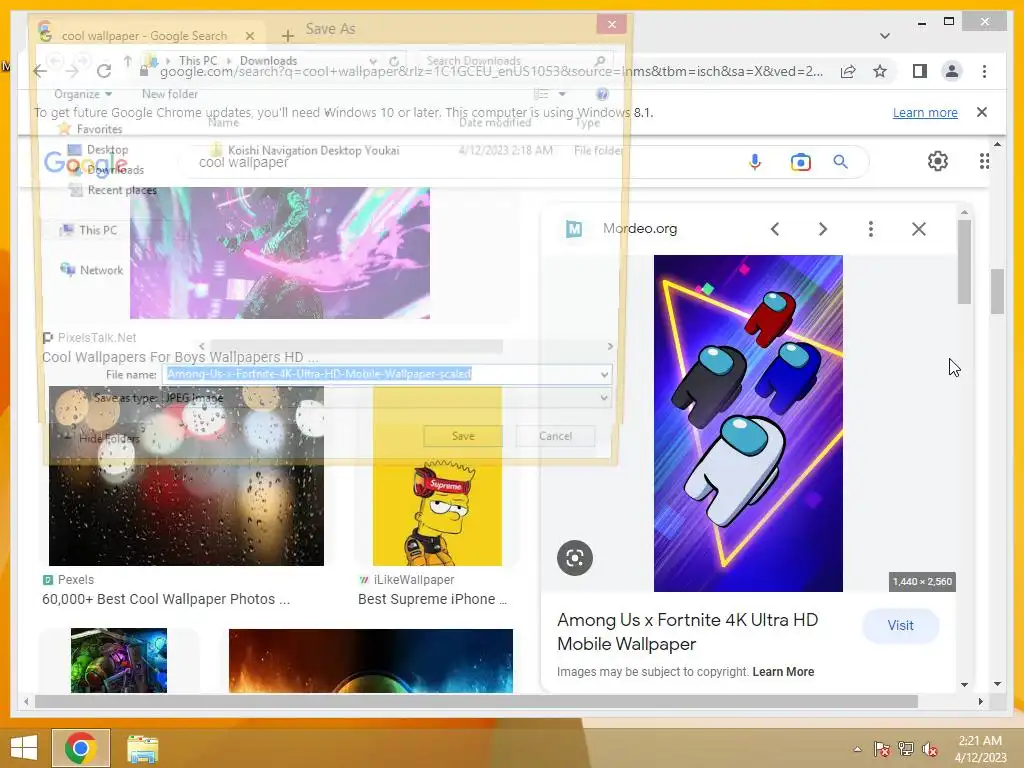Screen dimensions: 1024x768
Task: Click the Chrome address bar URL
Action: (x=491, y=71)
